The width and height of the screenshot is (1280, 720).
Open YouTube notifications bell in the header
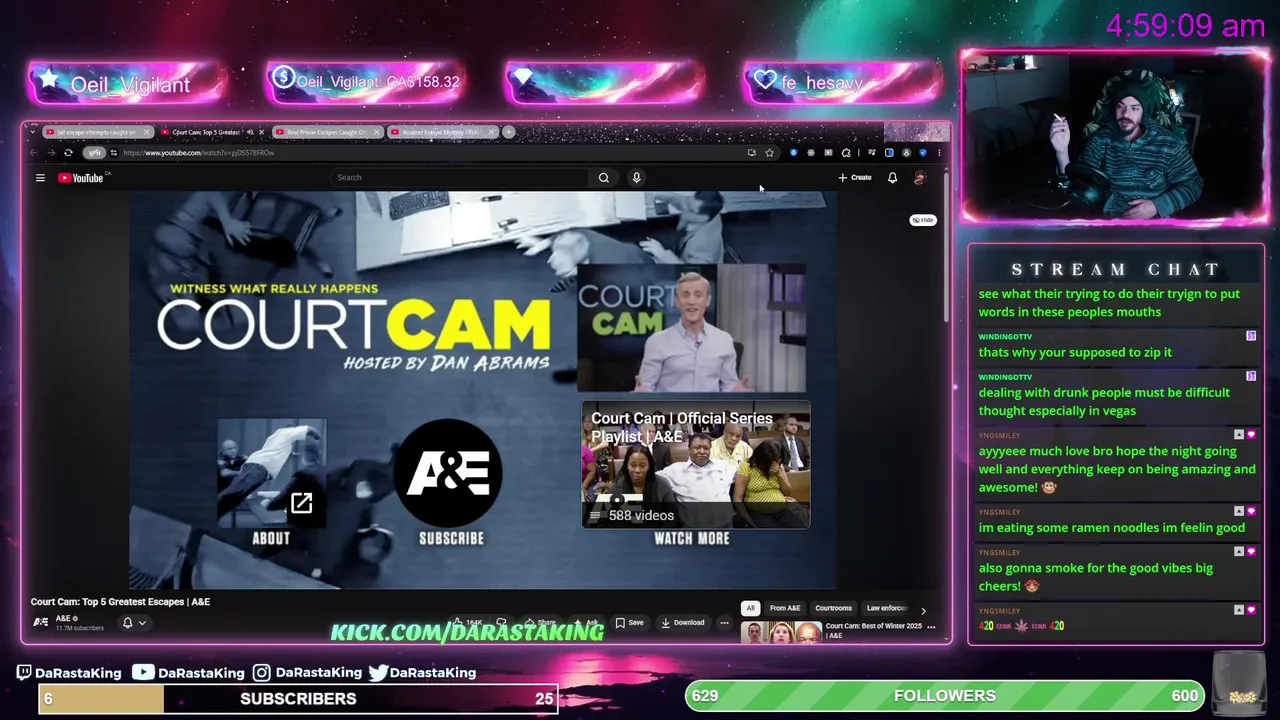pos(892,178)
